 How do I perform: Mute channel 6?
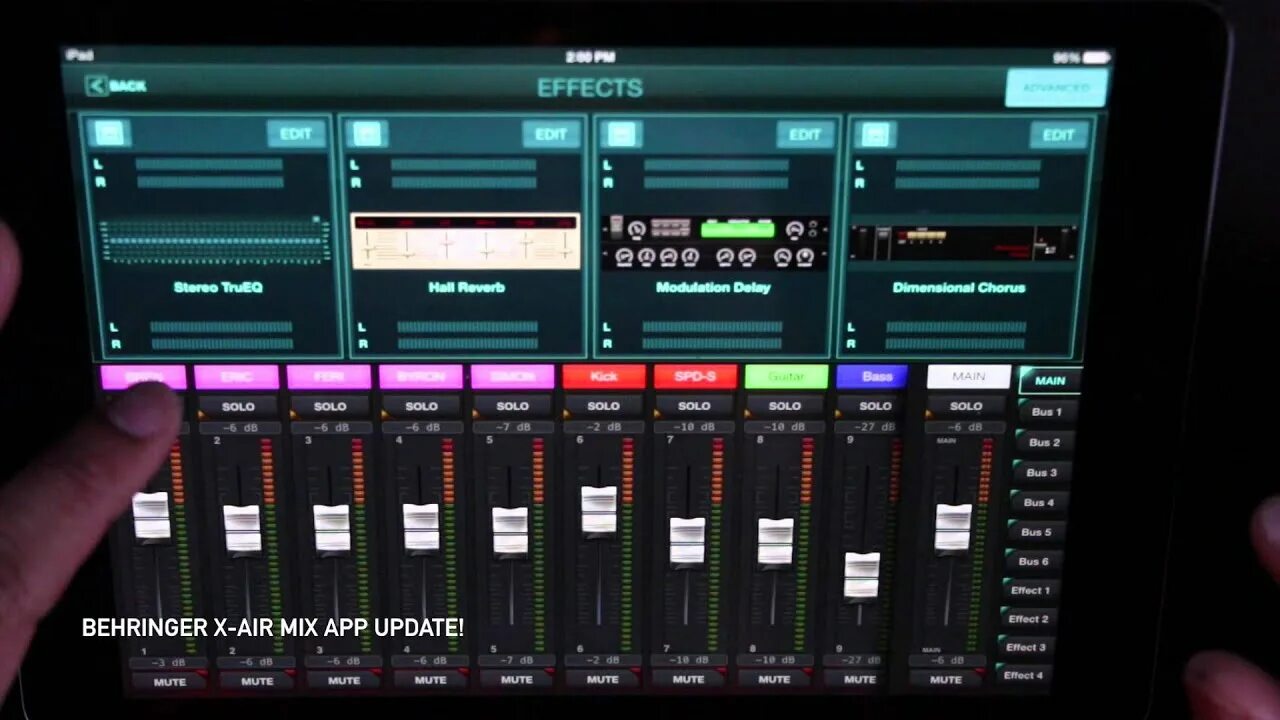[602, 680]
